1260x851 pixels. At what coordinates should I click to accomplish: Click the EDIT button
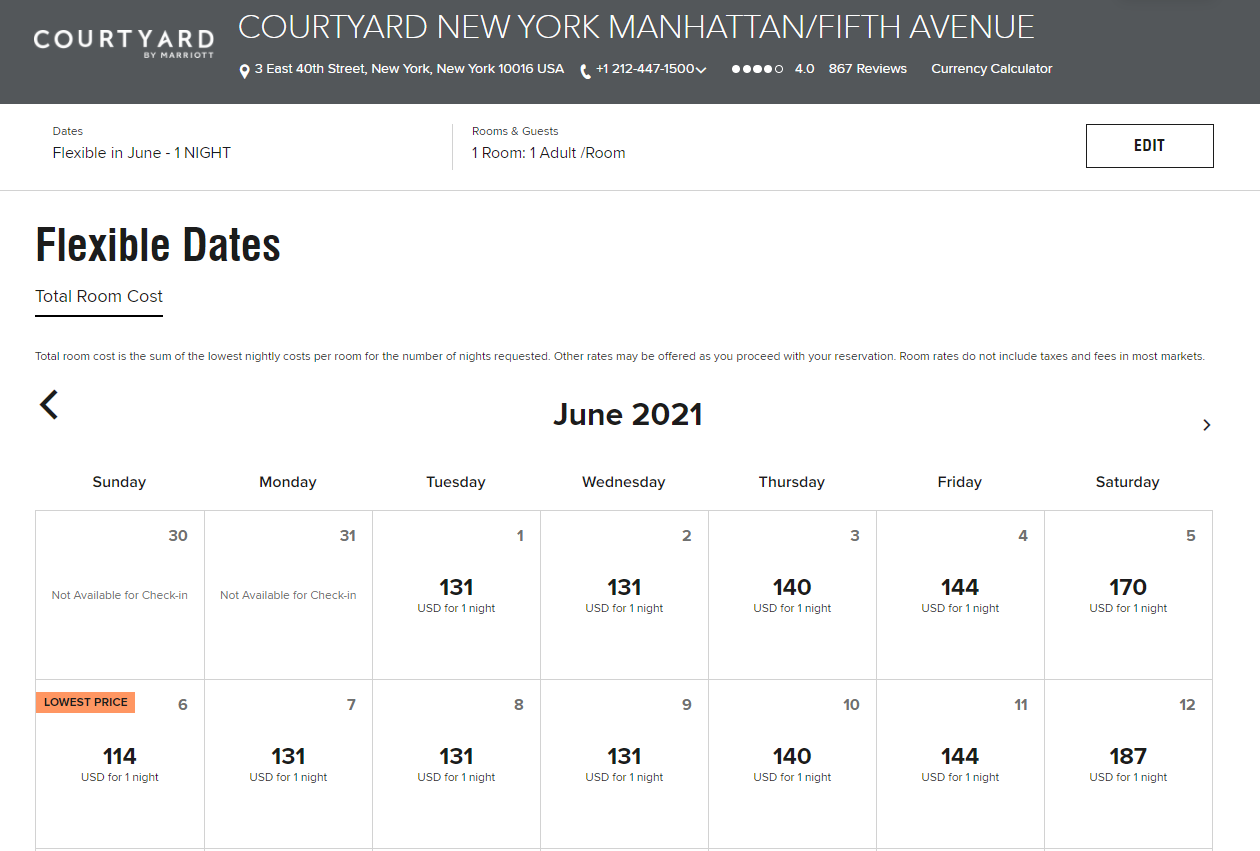1150,146
